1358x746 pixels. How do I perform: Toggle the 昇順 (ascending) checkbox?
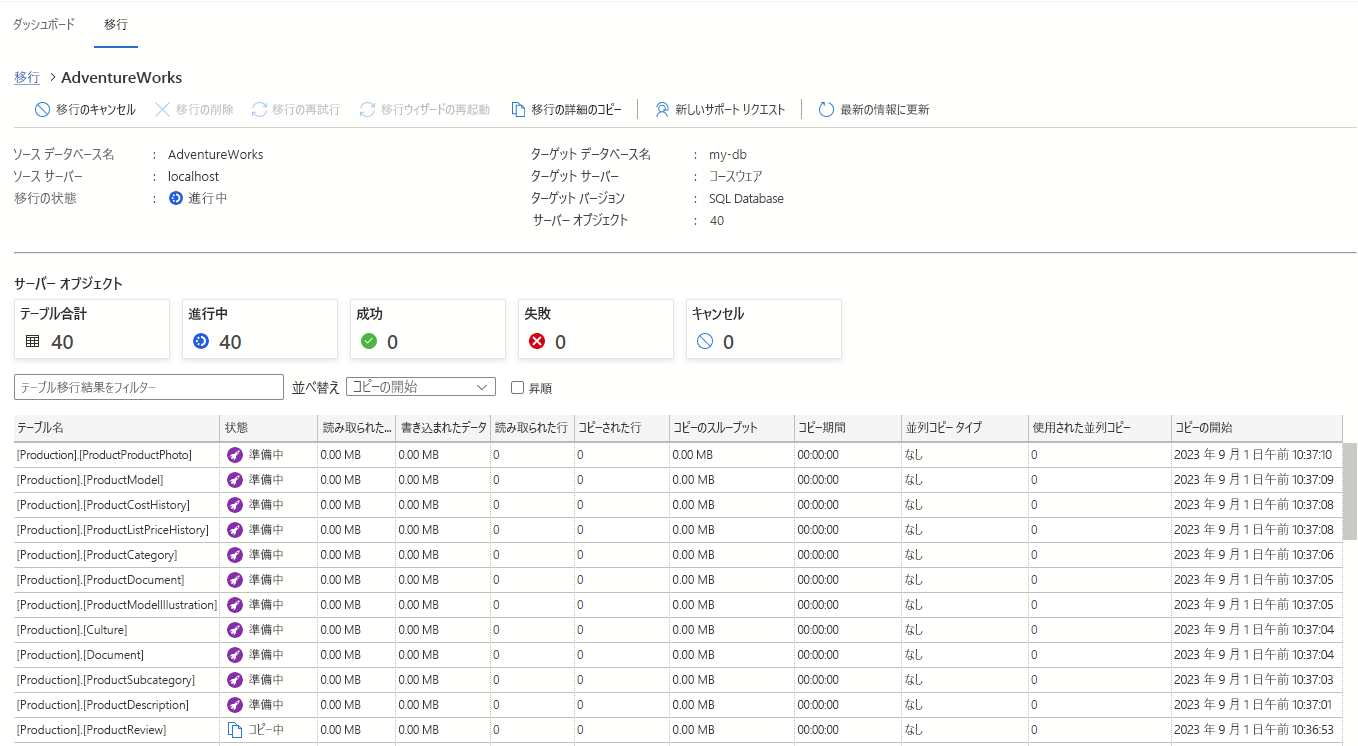[517, 387]
